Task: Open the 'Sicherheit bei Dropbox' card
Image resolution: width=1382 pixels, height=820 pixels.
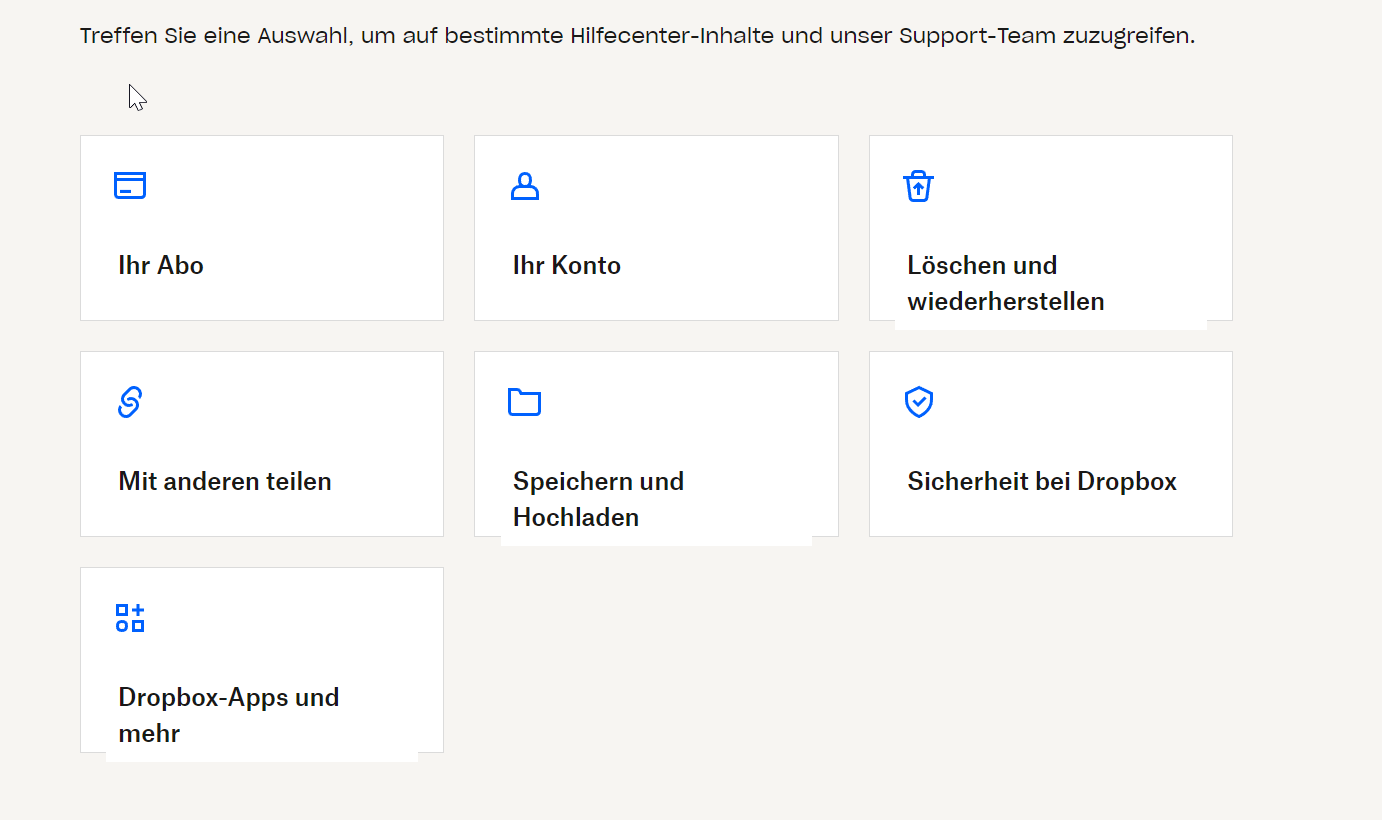Action: point(1050,443)
